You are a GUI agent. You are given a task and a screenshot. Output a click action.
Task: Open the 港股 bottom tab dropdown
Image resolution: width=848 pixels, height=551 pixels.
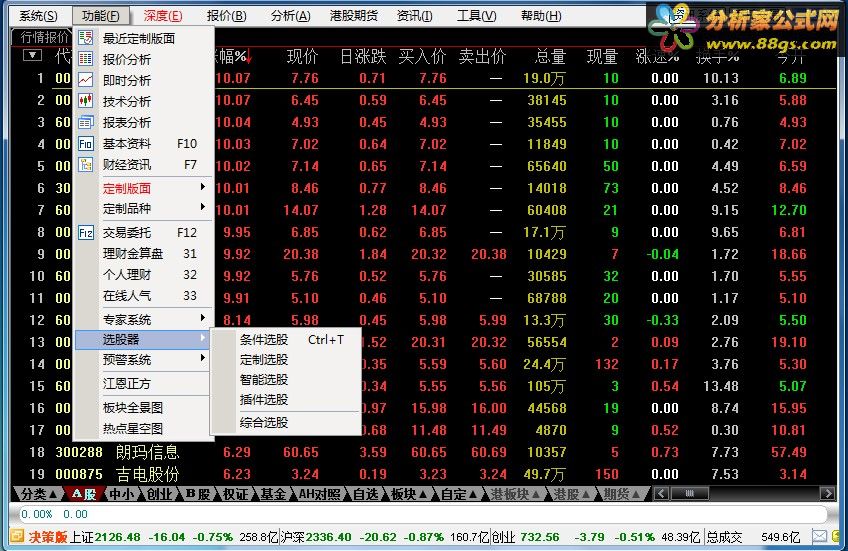tap(573, 494)
